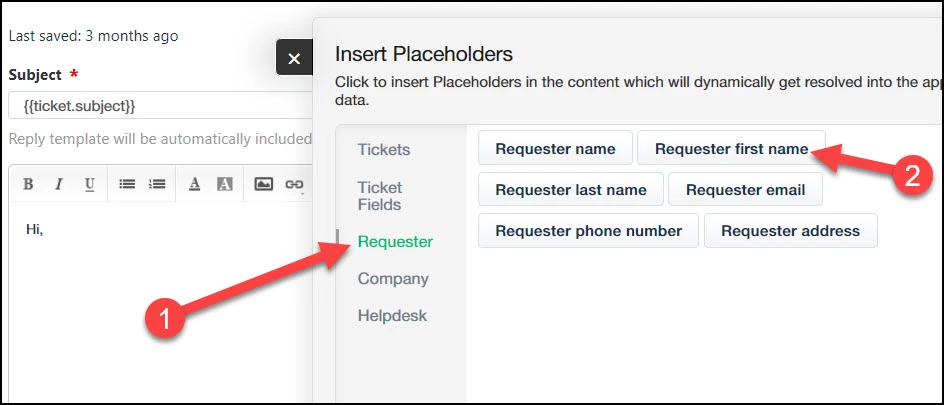944x405 pixels.
Task: Show Company placeholders
Action: pos(393,279)
